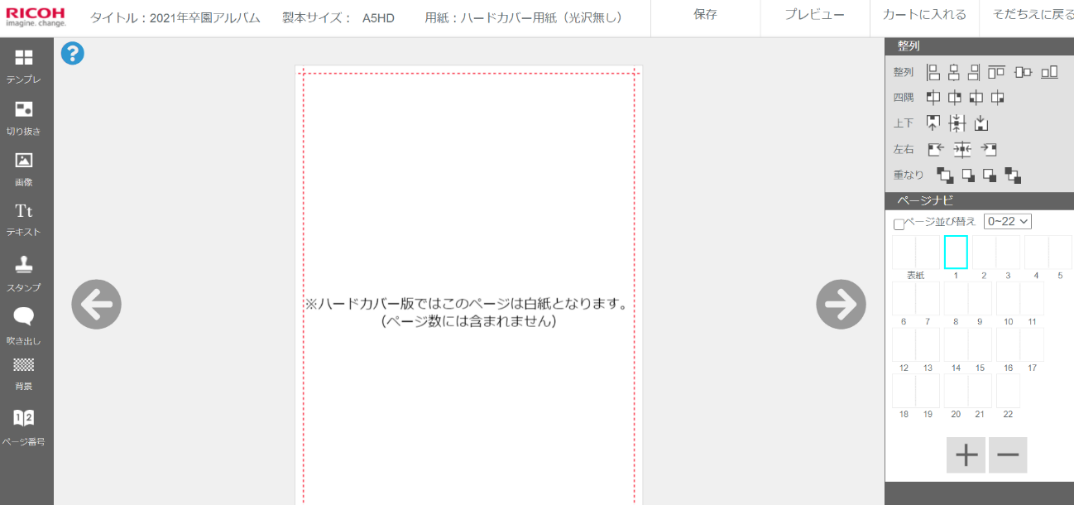Click the カートに入れる button

pyautogui.click(x=924, y=15)
